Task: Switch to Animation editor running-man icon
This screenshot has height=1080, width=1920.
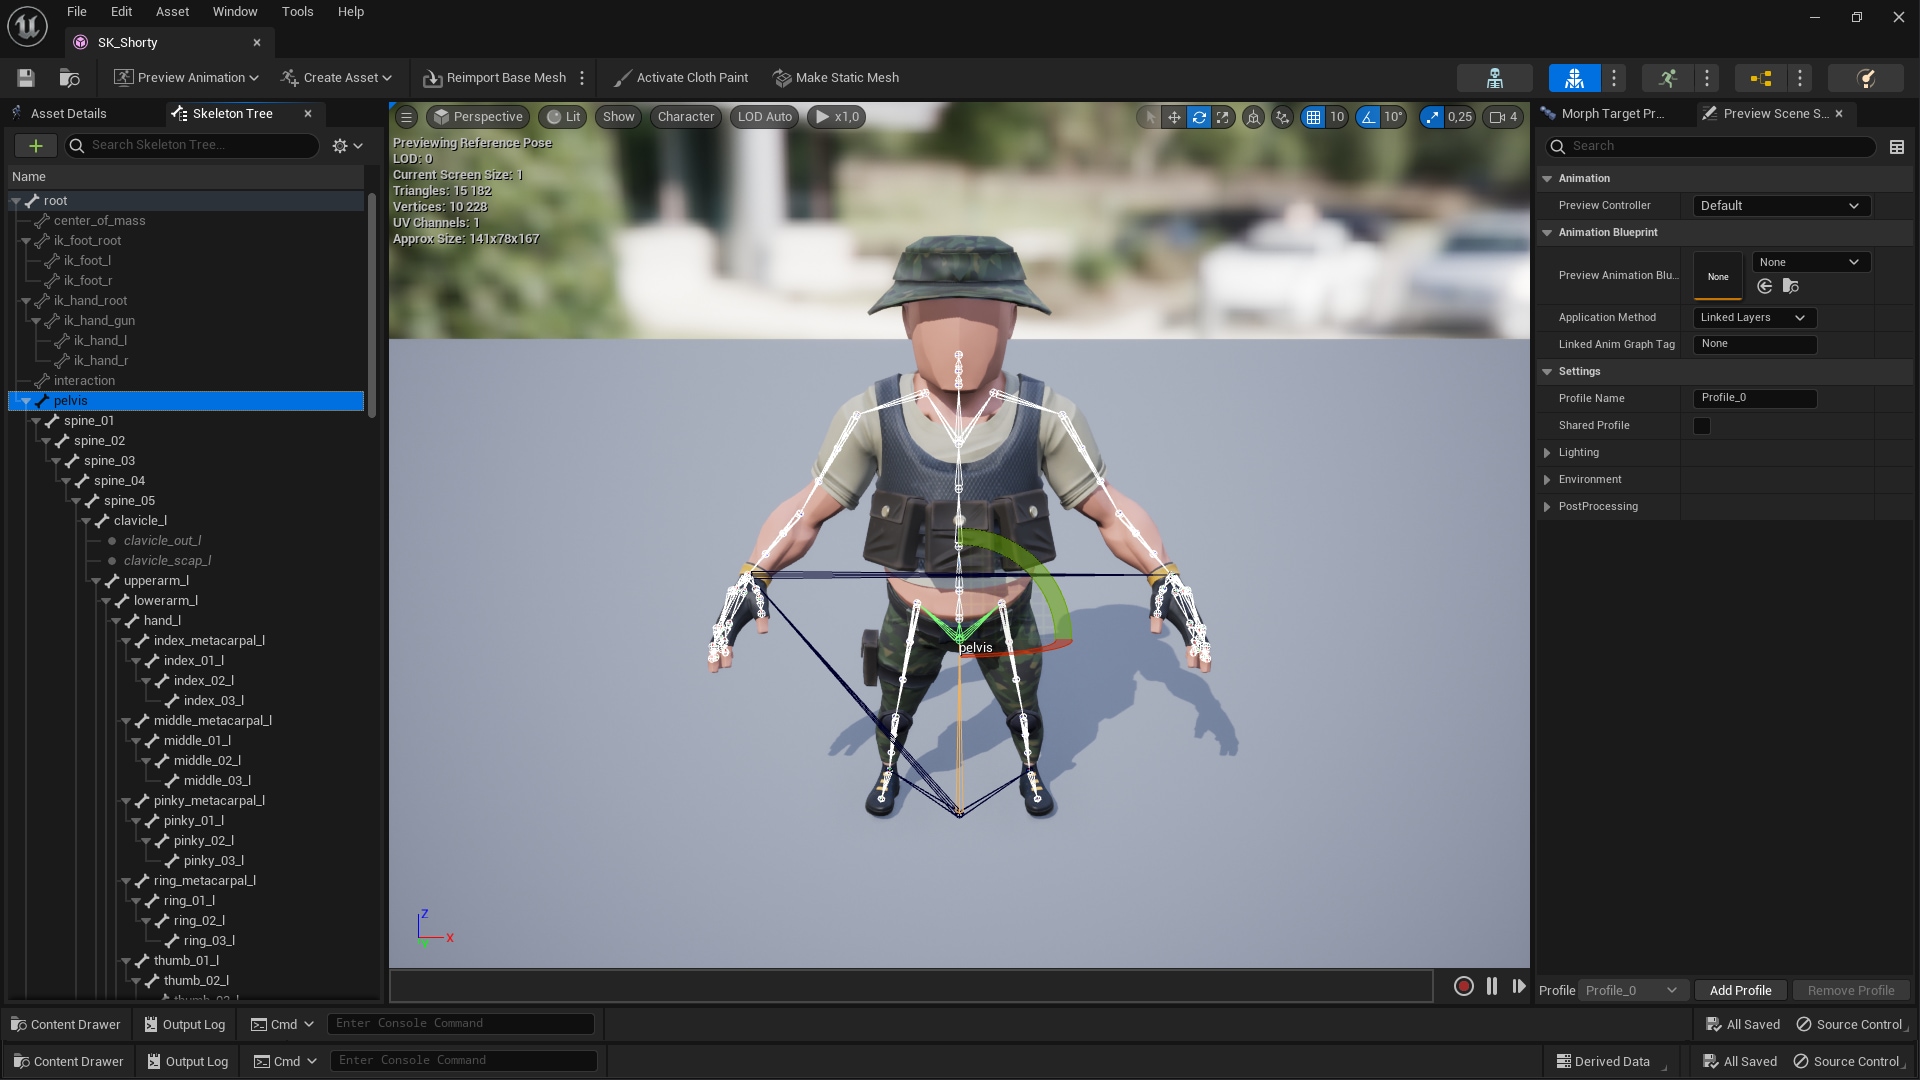Action: coord(1667,78)
